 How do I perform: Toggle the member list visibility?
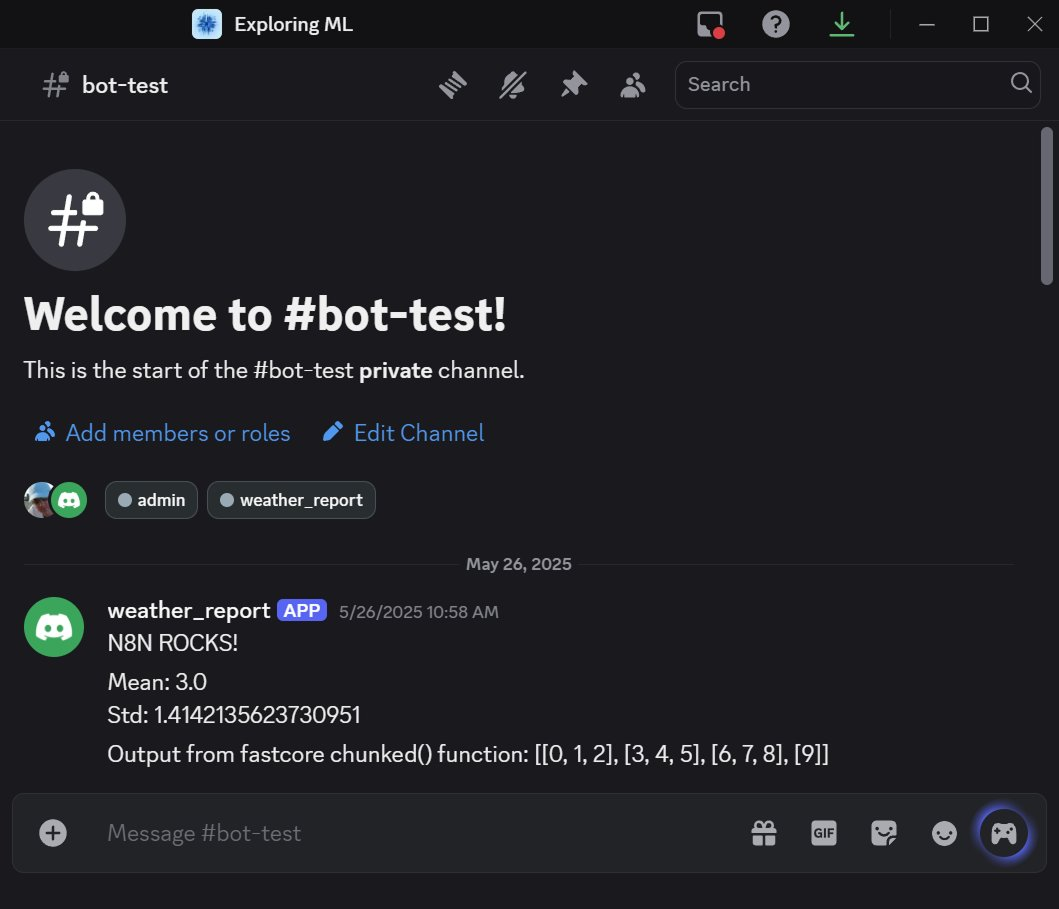point(632,84)
